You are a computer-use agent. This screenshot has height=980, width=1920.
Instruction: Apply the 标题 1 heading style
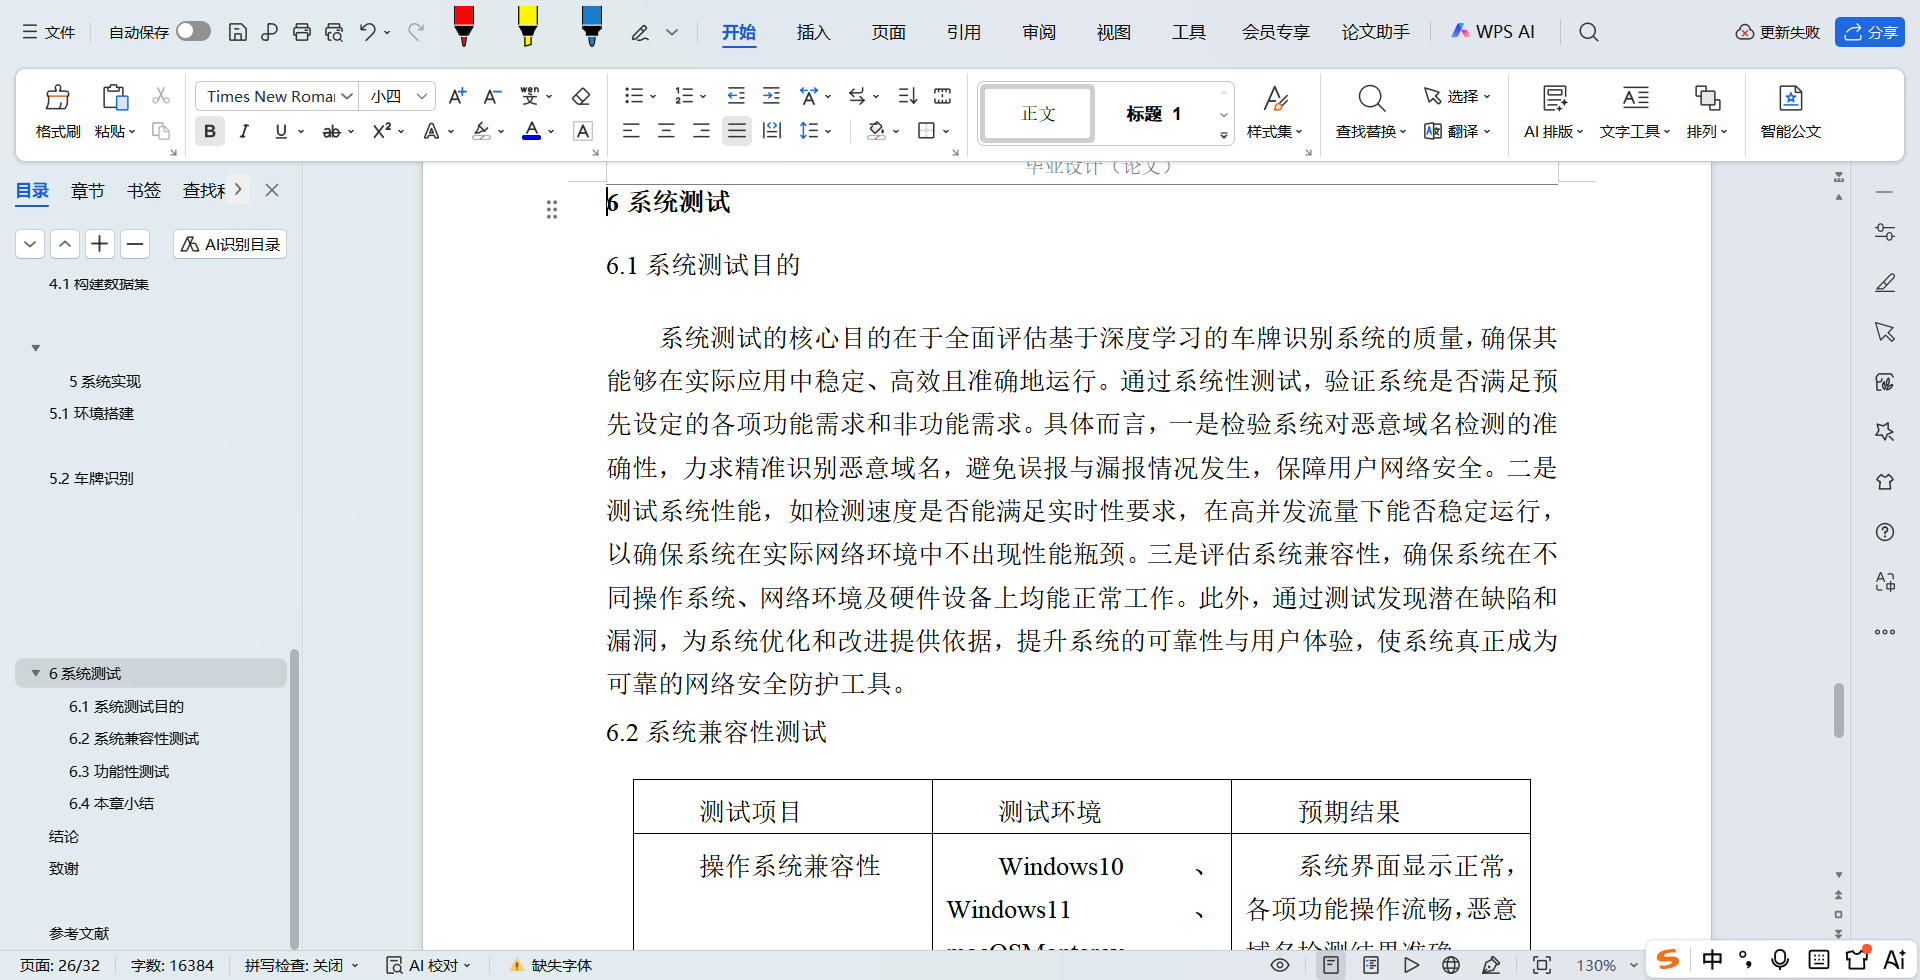(1153, 113)
